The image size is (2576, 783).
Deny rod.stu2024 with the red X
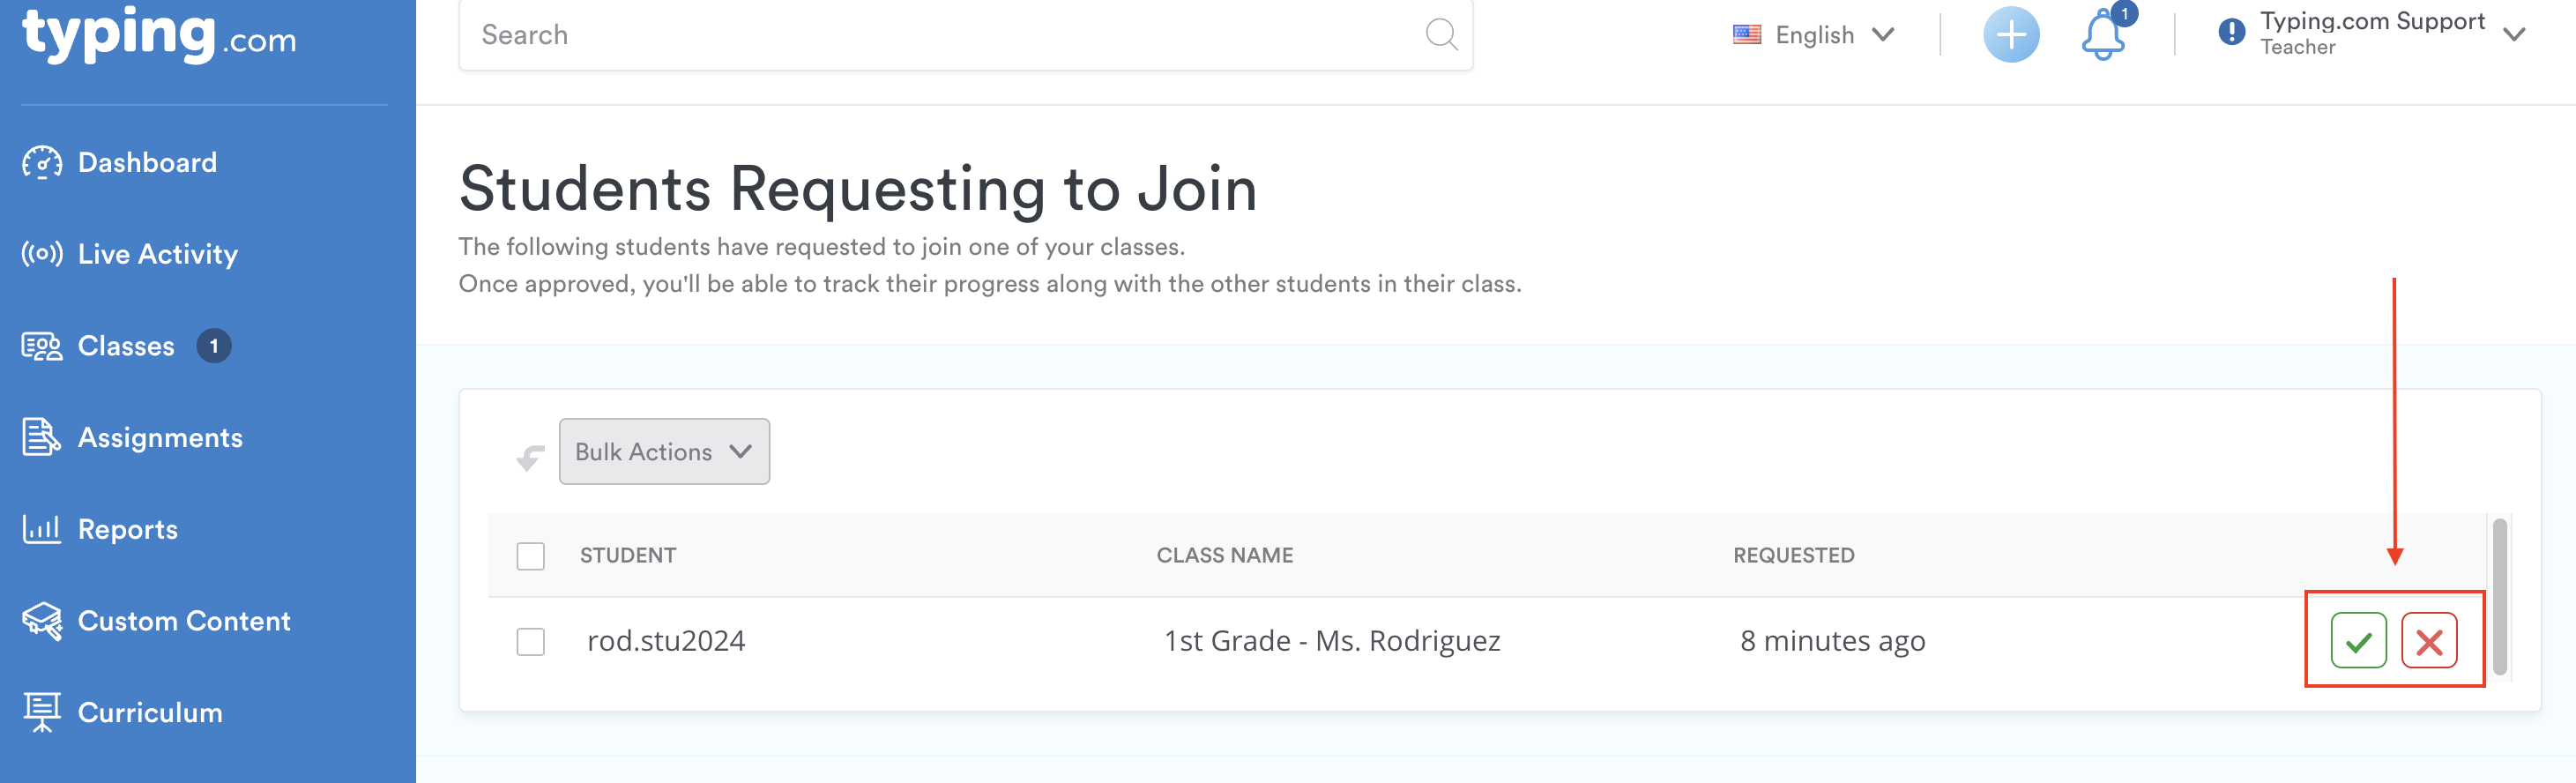coord(2428,640)
